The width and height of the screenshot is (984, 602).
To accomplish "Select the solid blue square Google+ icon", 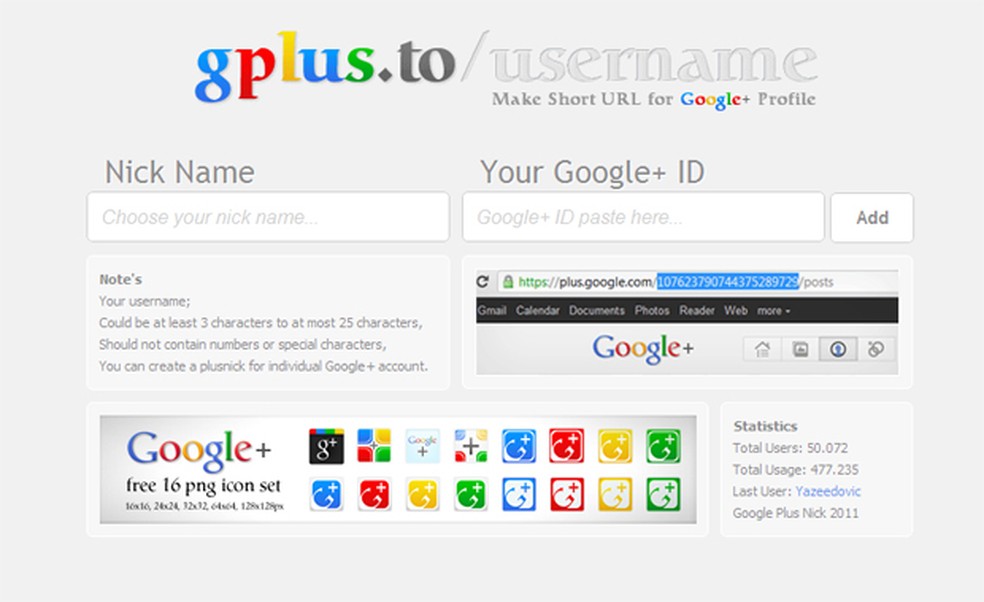I will tap(519, 446).
